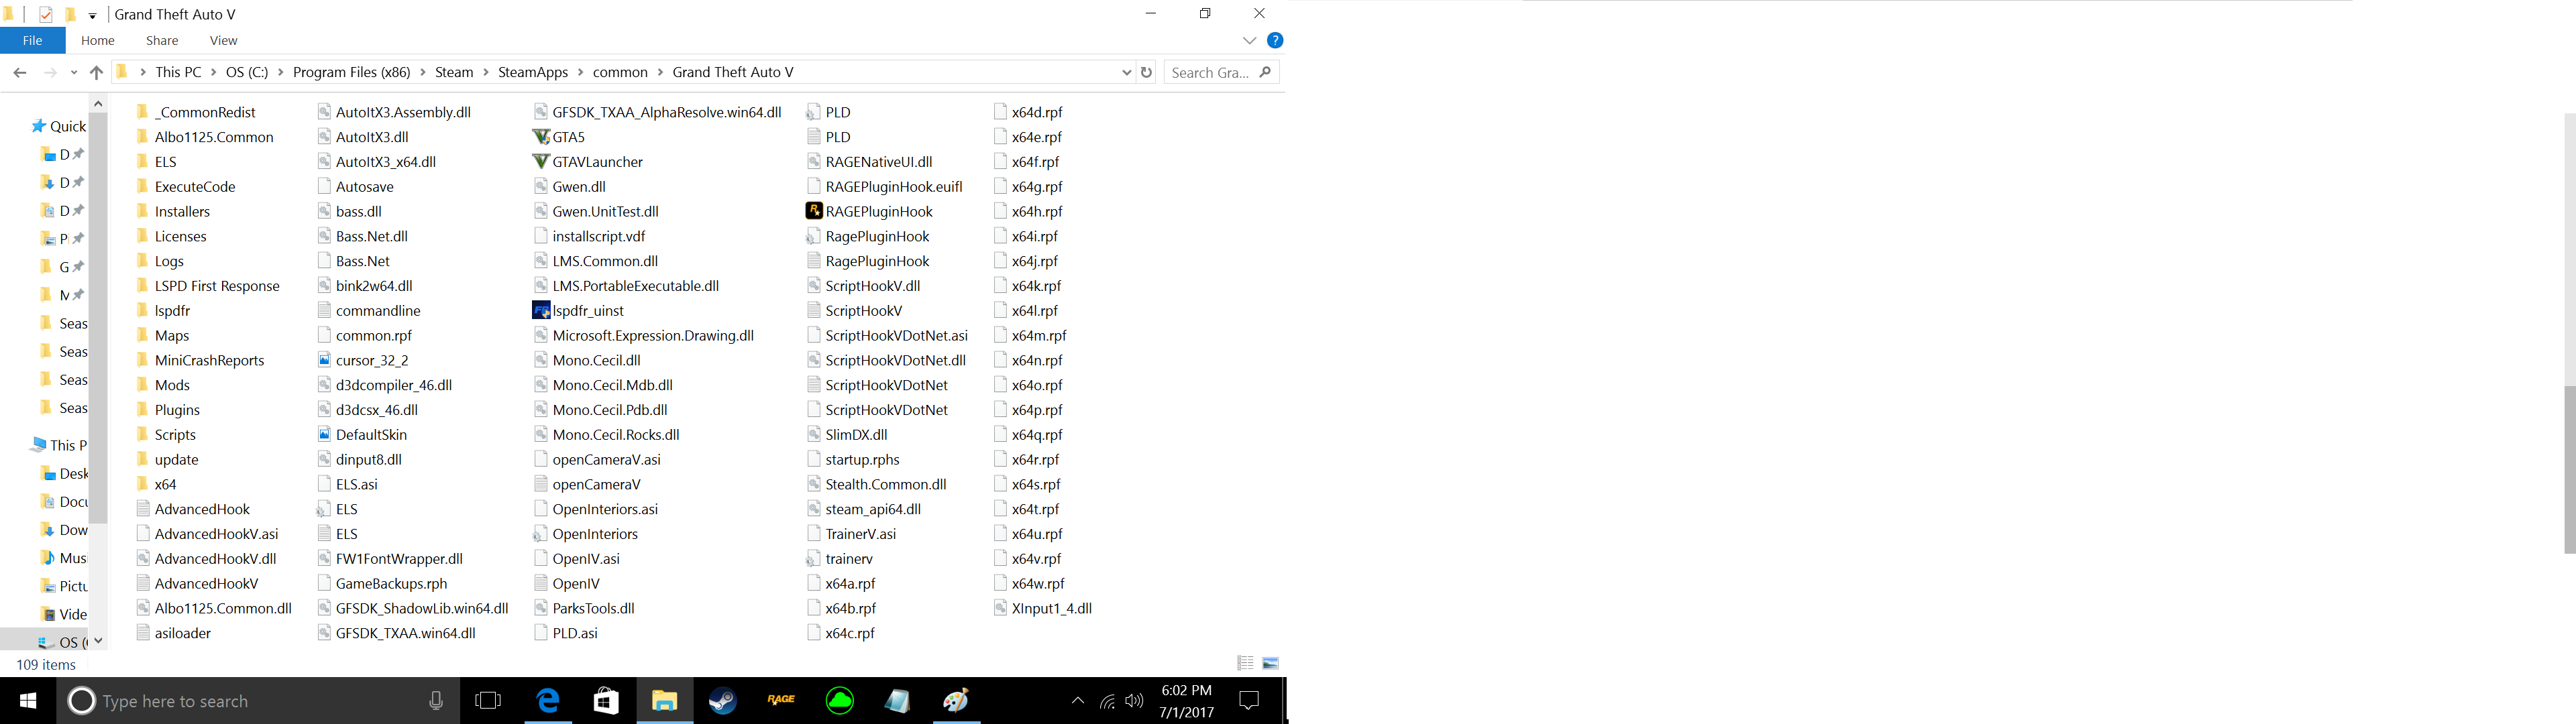2576x724 pixels.
Task: Switch to large icons view button
Action: [x=1271, y=664]
